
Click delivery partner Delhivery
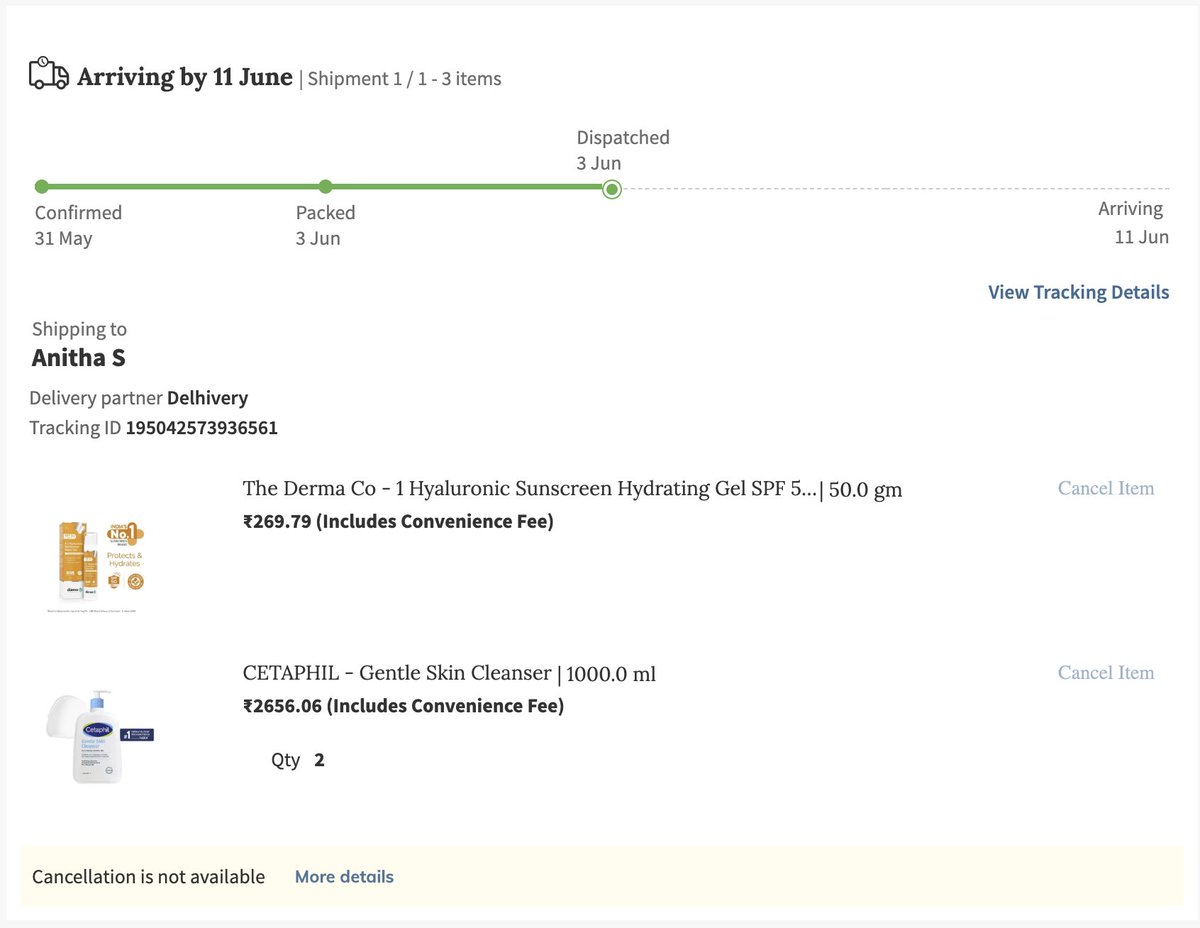click(207, 398)
